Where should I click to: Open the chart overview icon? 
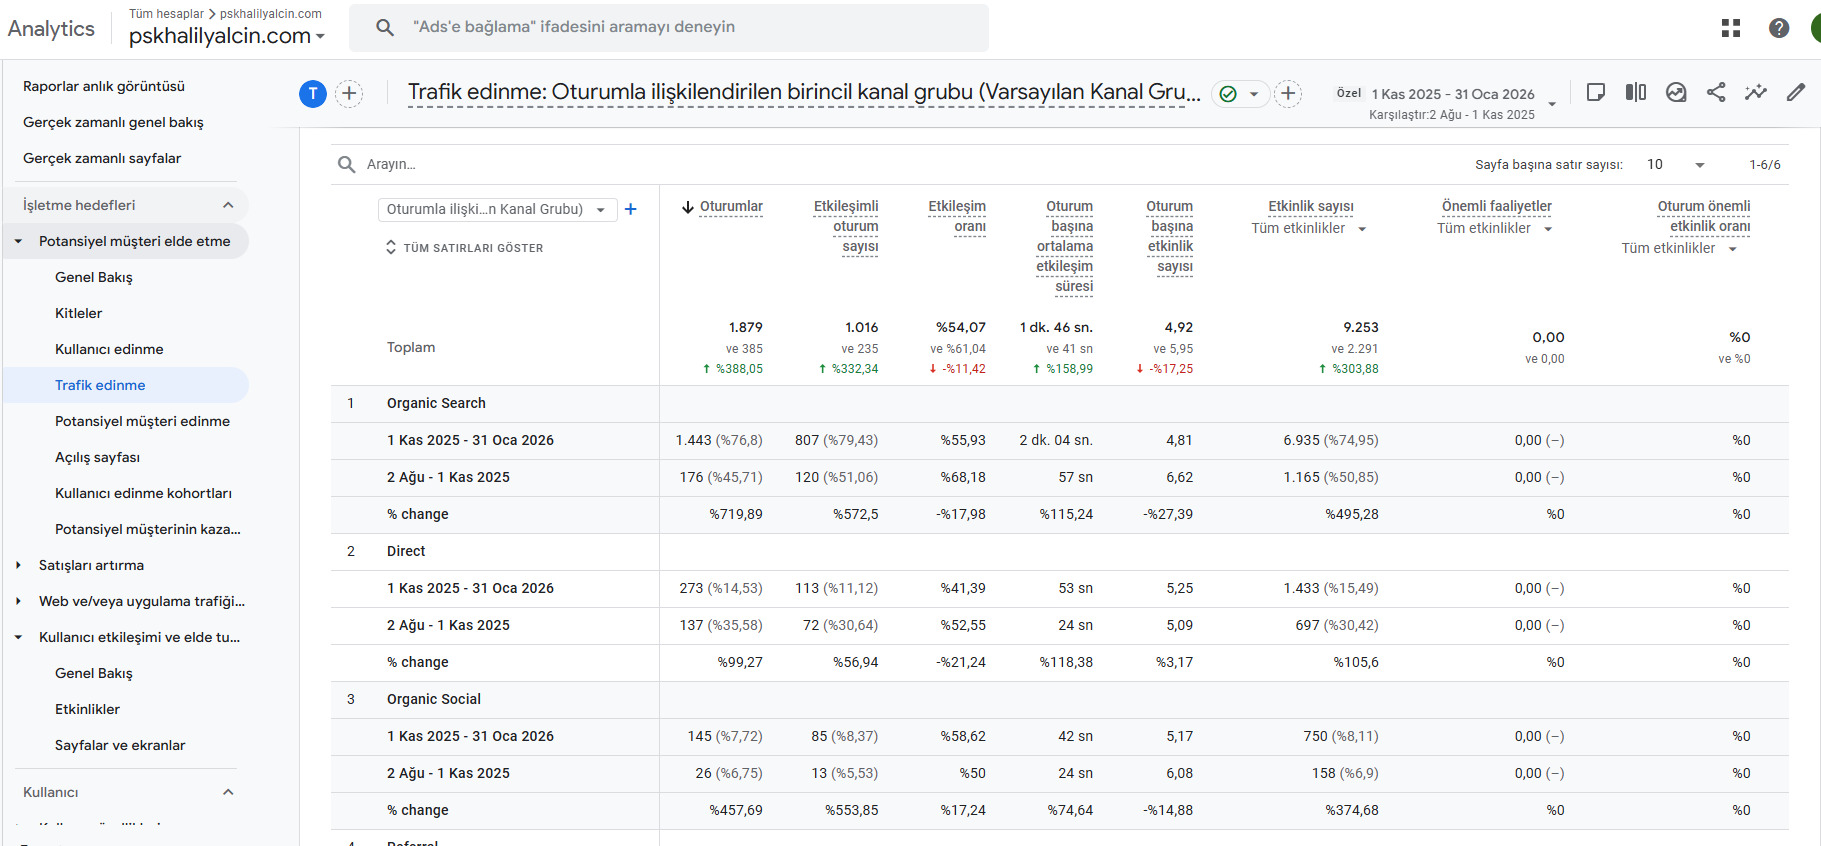[x=1676, y=92]
